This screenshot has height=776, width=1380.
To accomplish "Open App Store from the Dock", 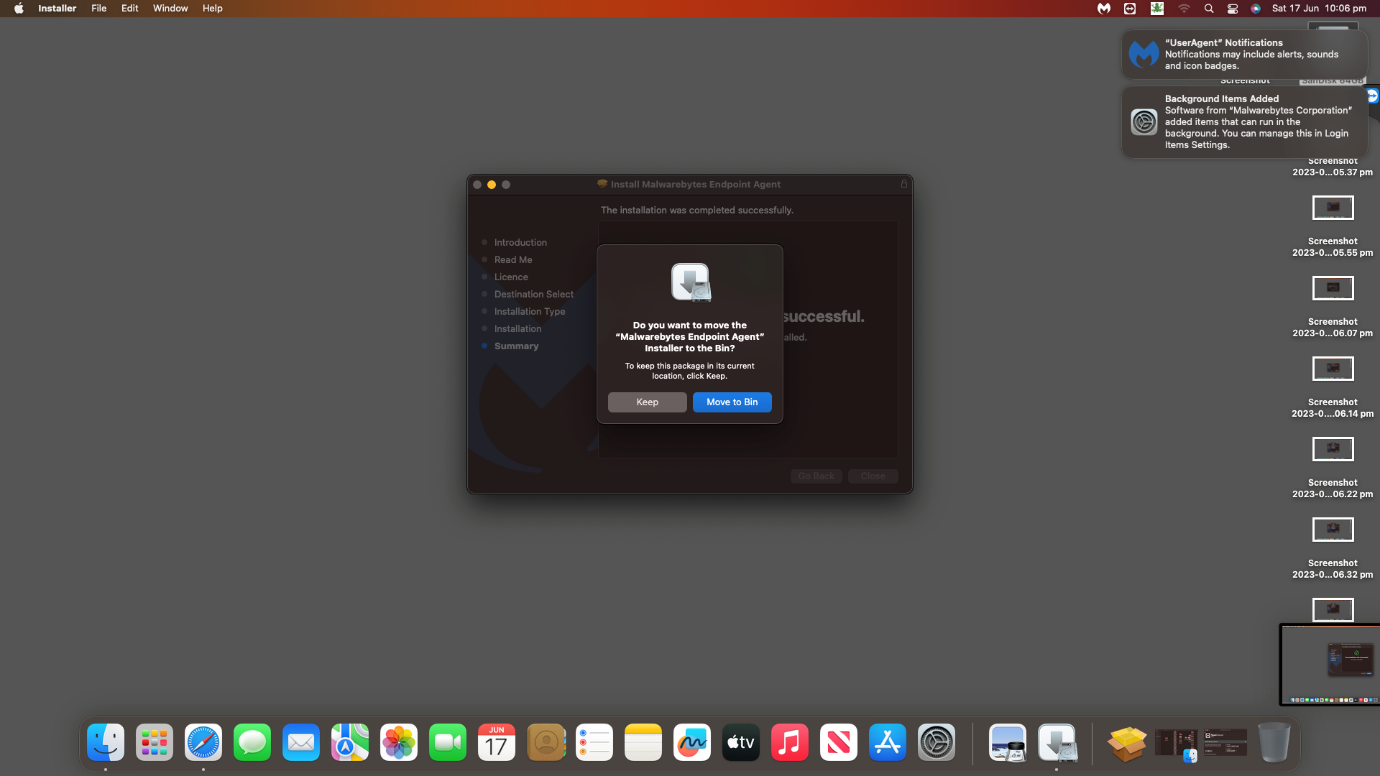I will coord(888,742).
